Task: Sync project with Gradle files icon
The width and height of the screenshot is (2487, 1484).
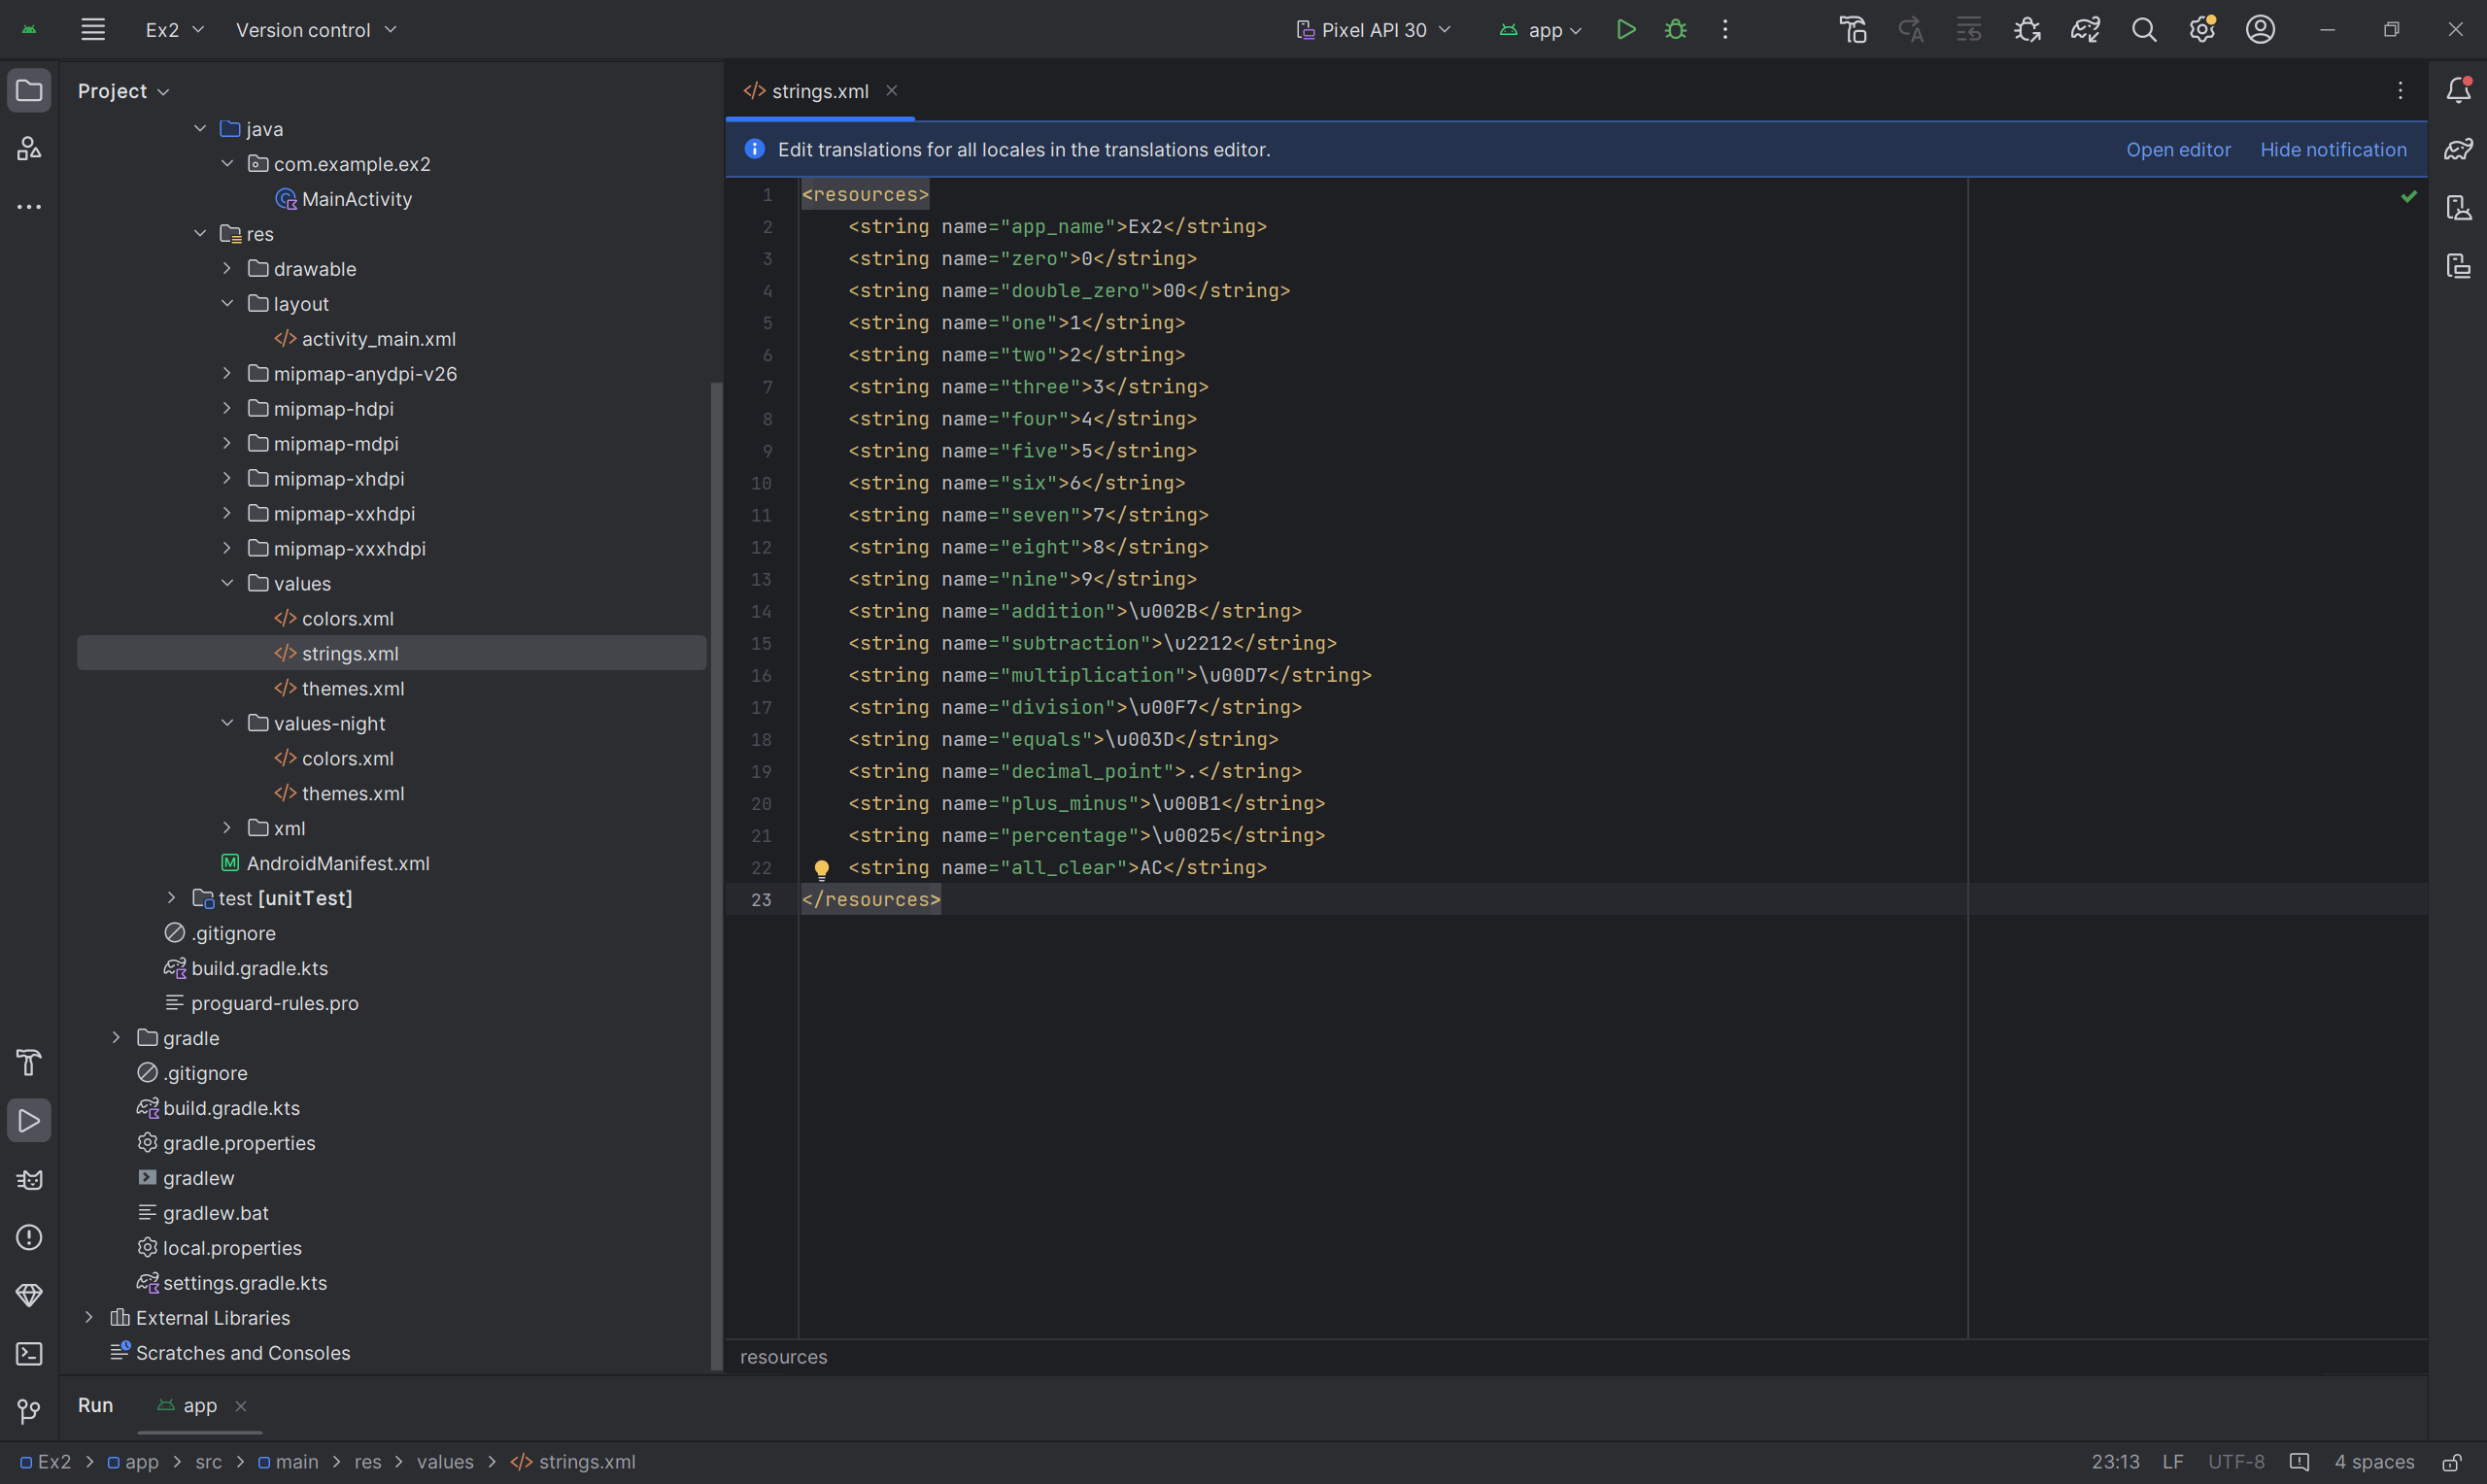Action: point(2085,30)
